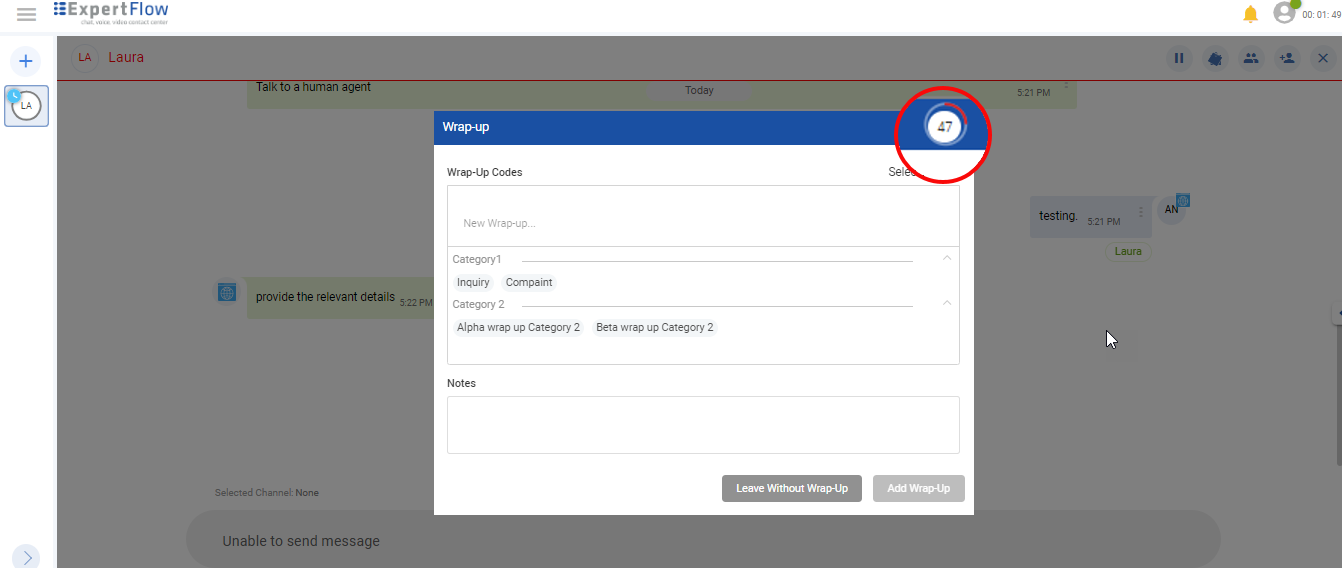Collapse the Category 2 section
Image resolution: width=1342 pixels, height=568 pixels.
[947, 303]
